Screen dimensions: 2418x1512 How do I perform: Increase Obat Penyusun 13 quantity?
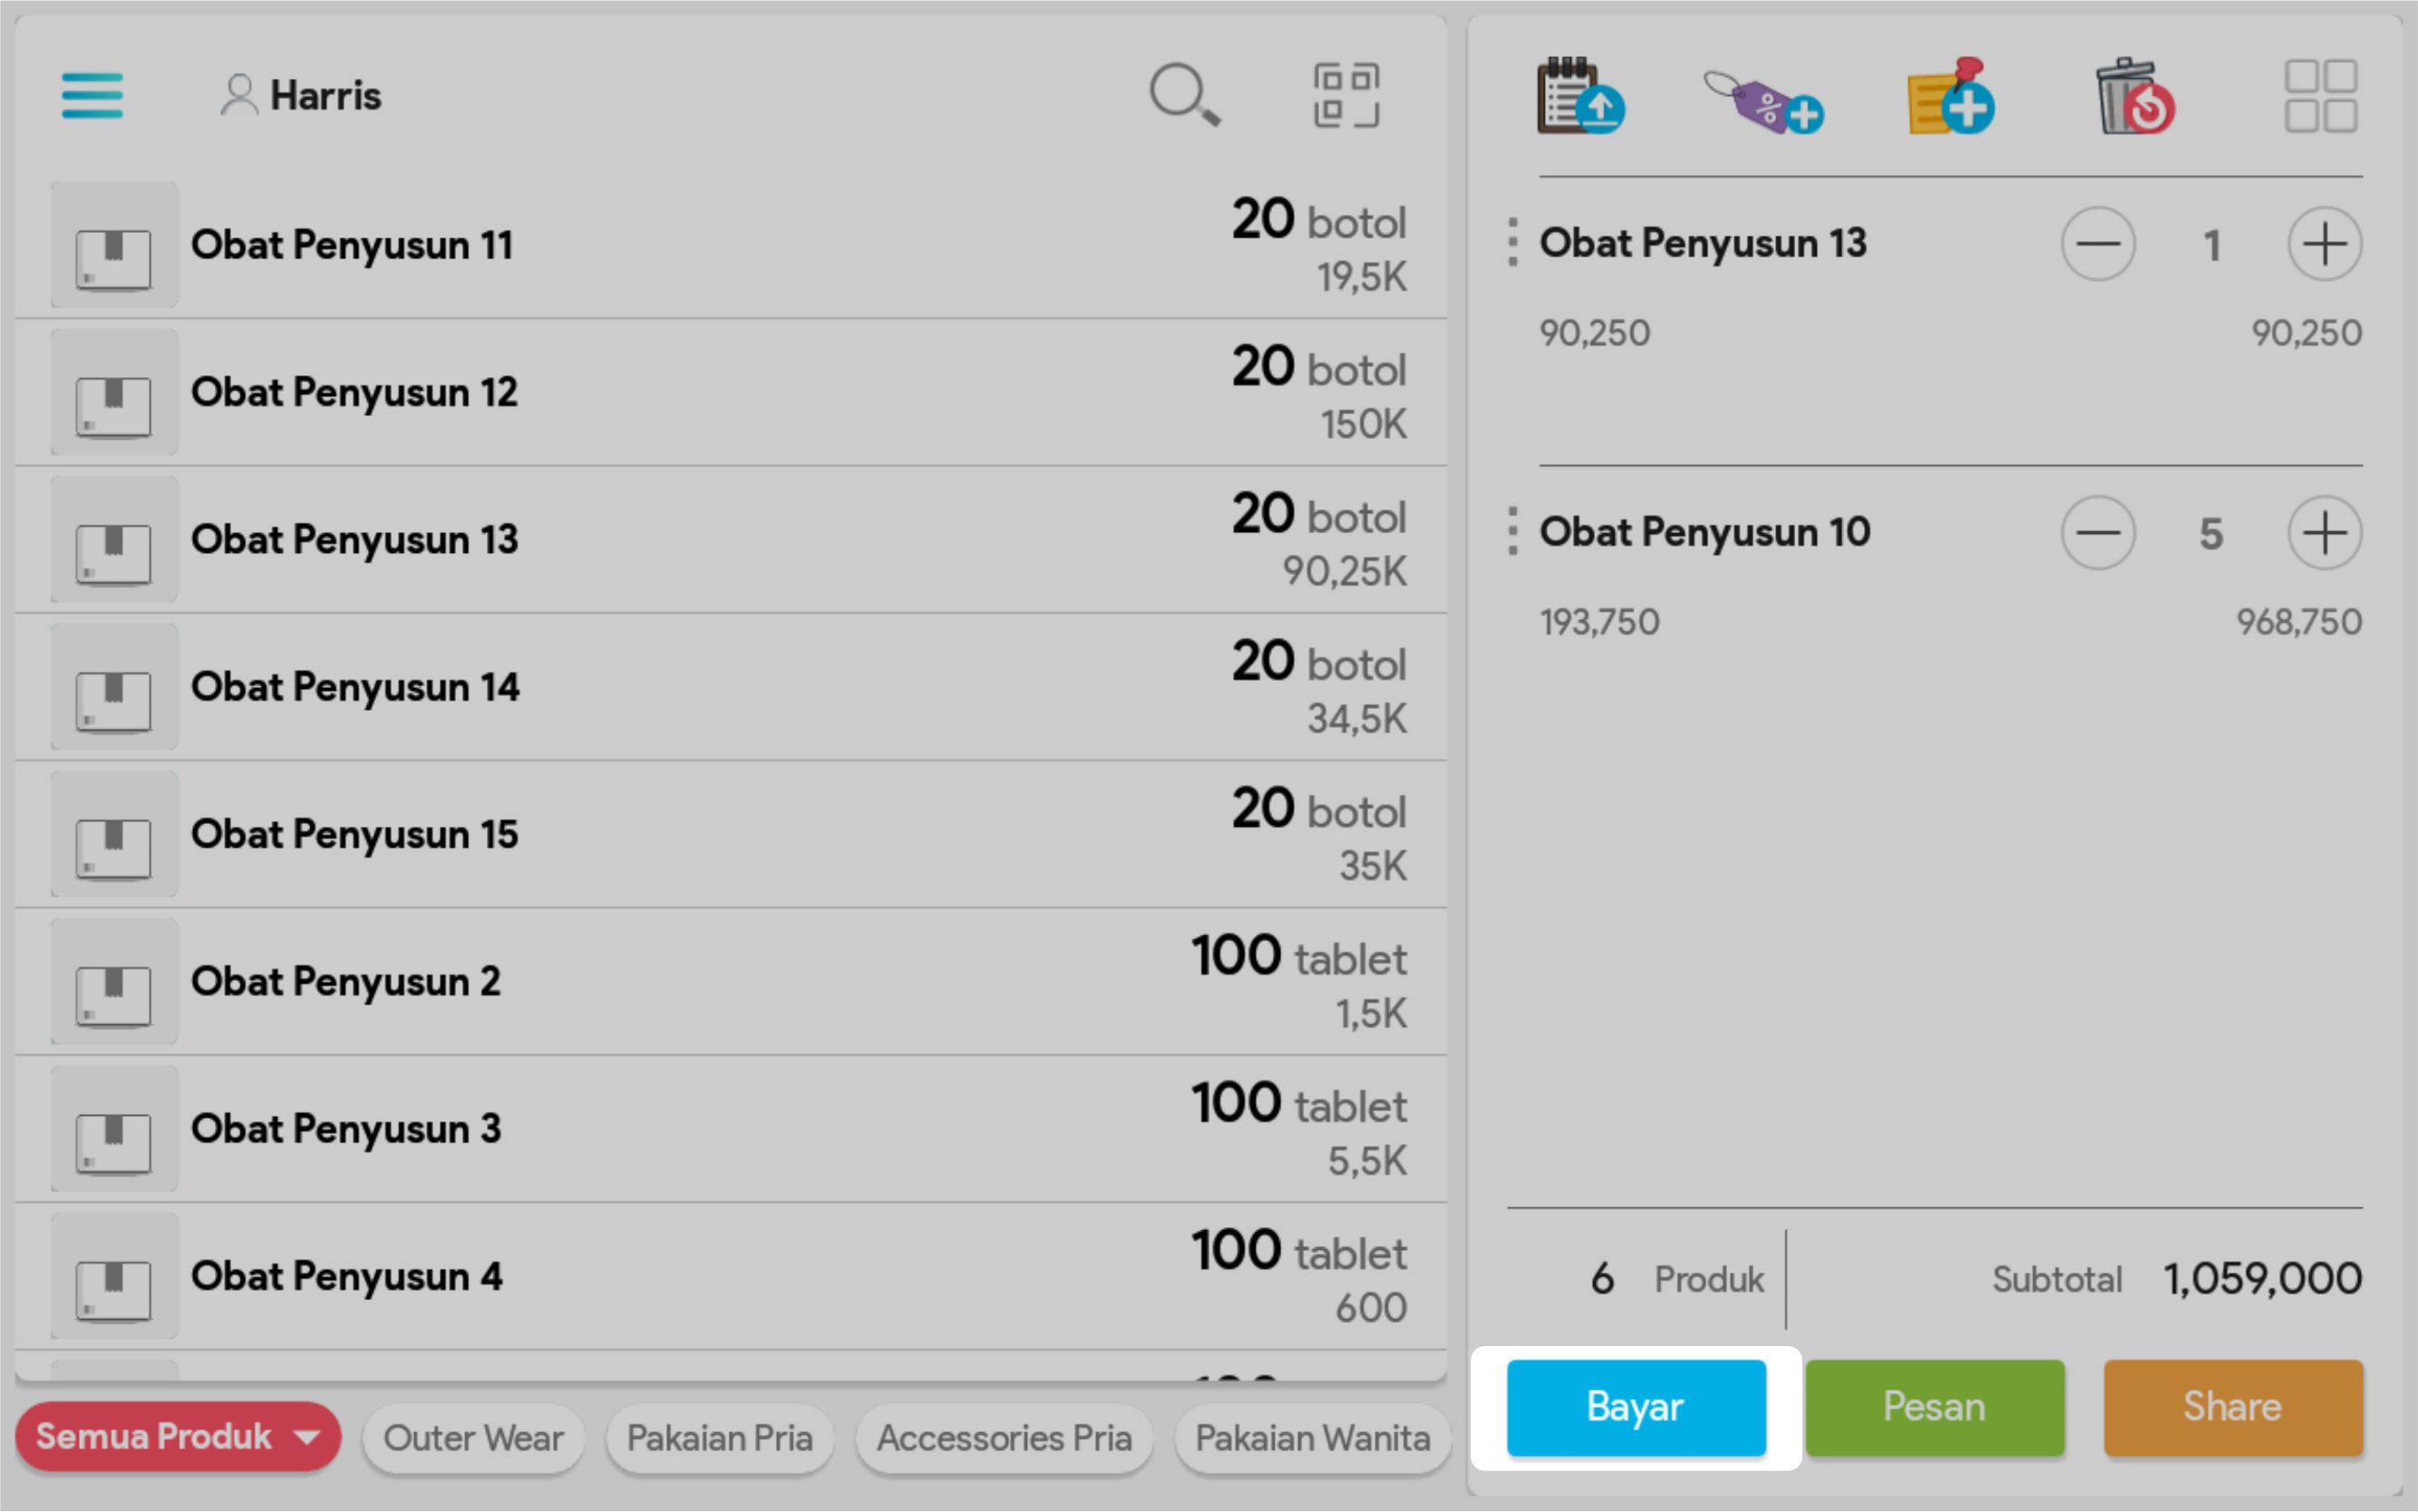(x=2324, y=244)
